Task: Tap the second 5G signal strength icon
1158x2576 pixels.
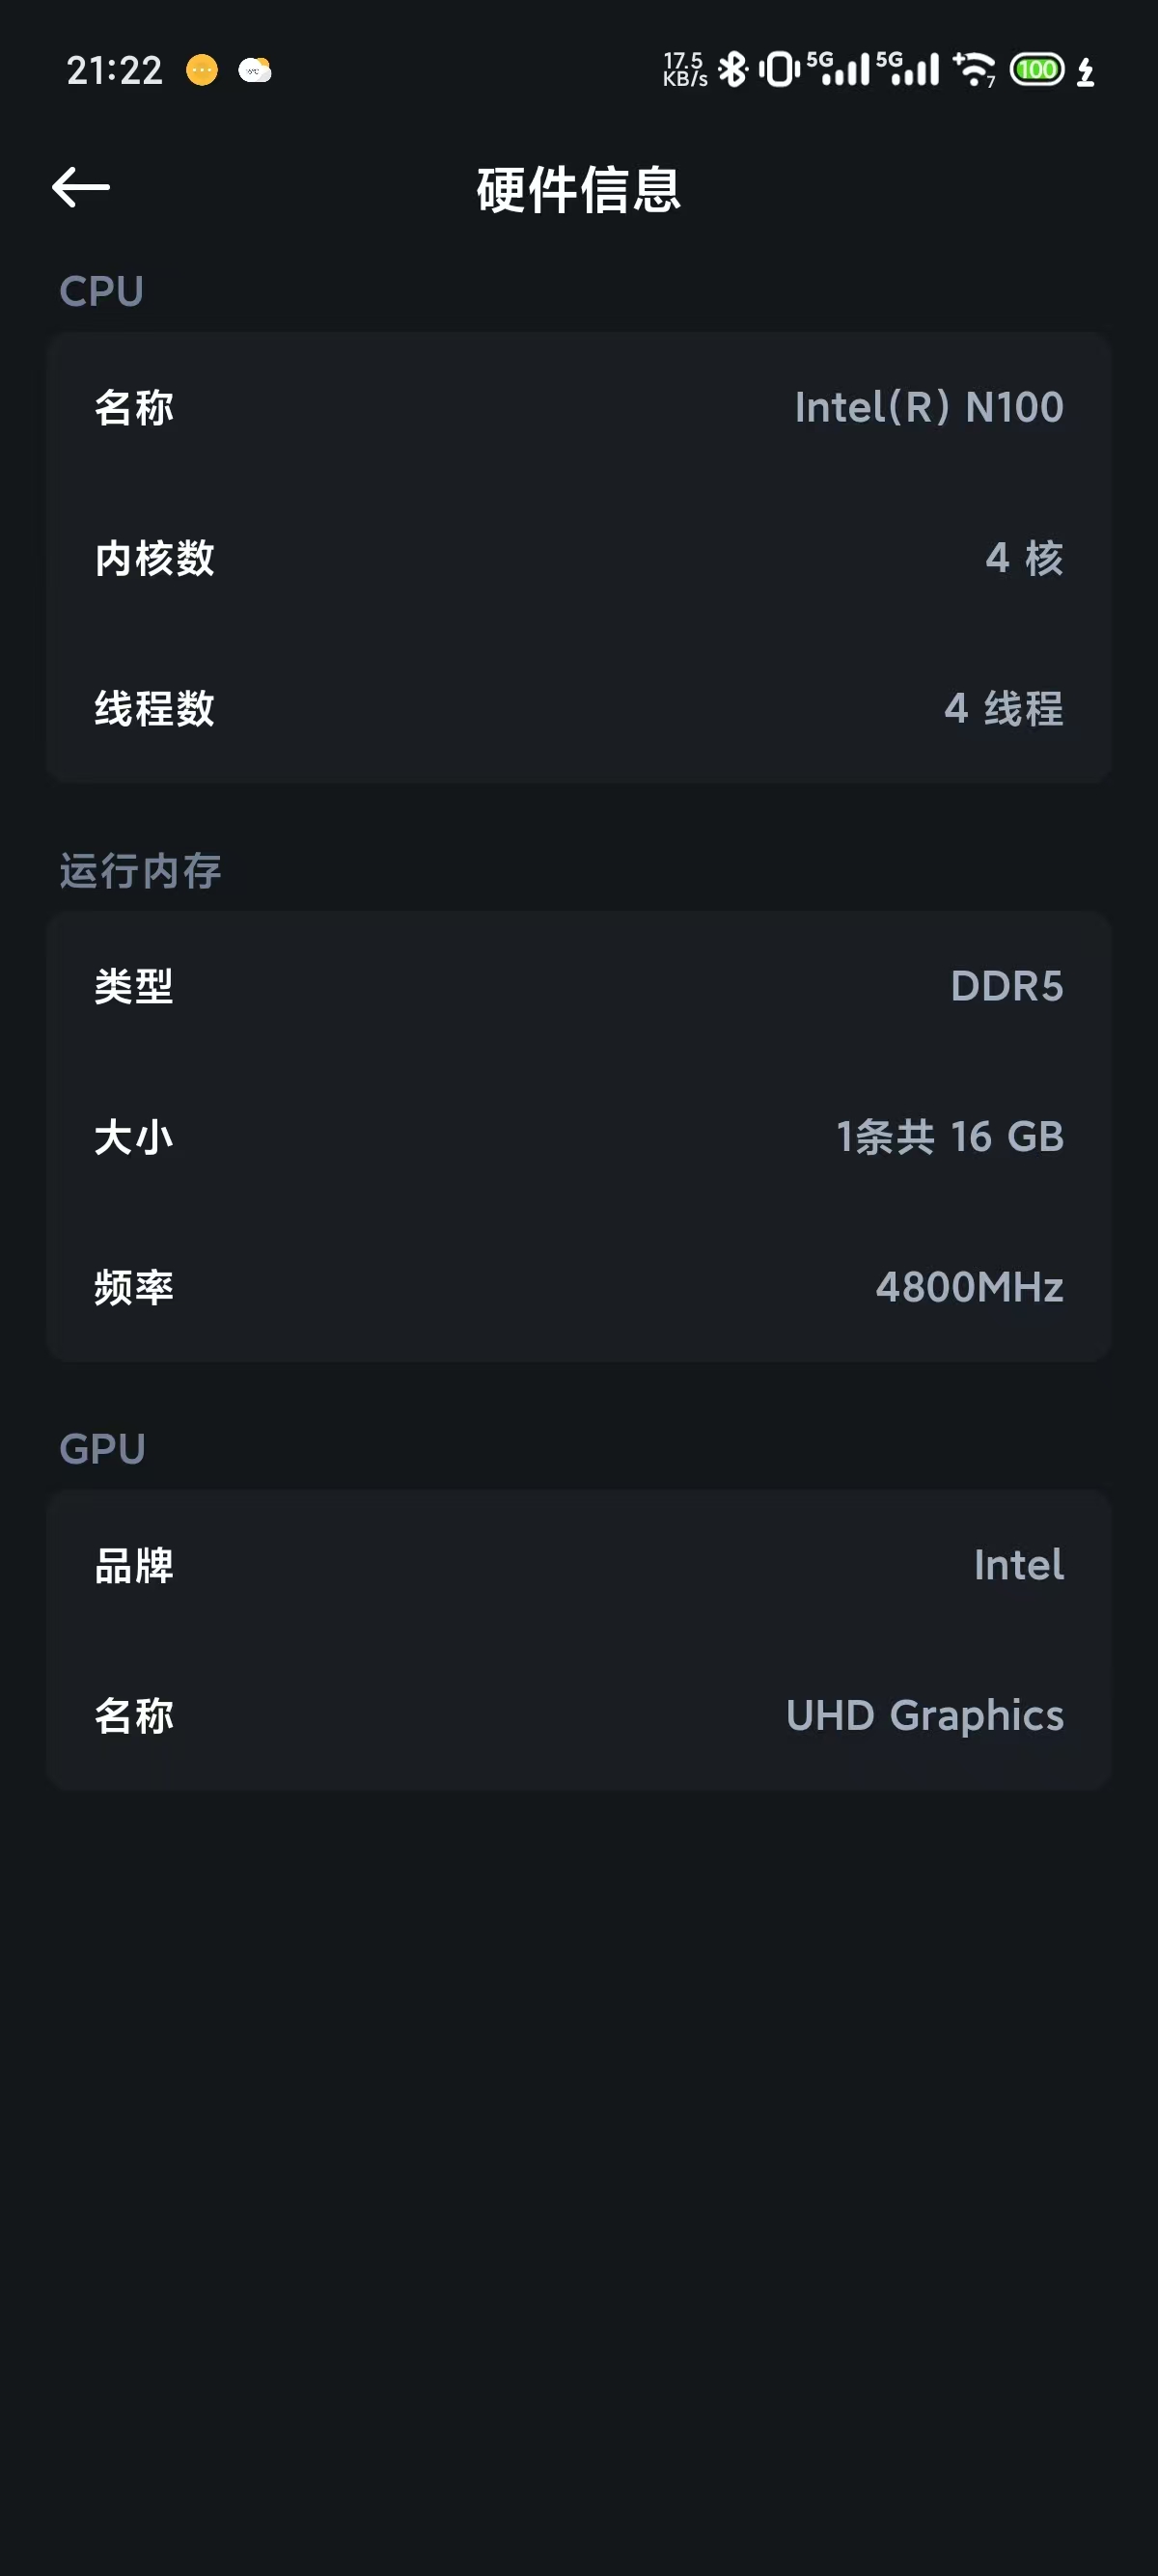Action: pos(908,69)
